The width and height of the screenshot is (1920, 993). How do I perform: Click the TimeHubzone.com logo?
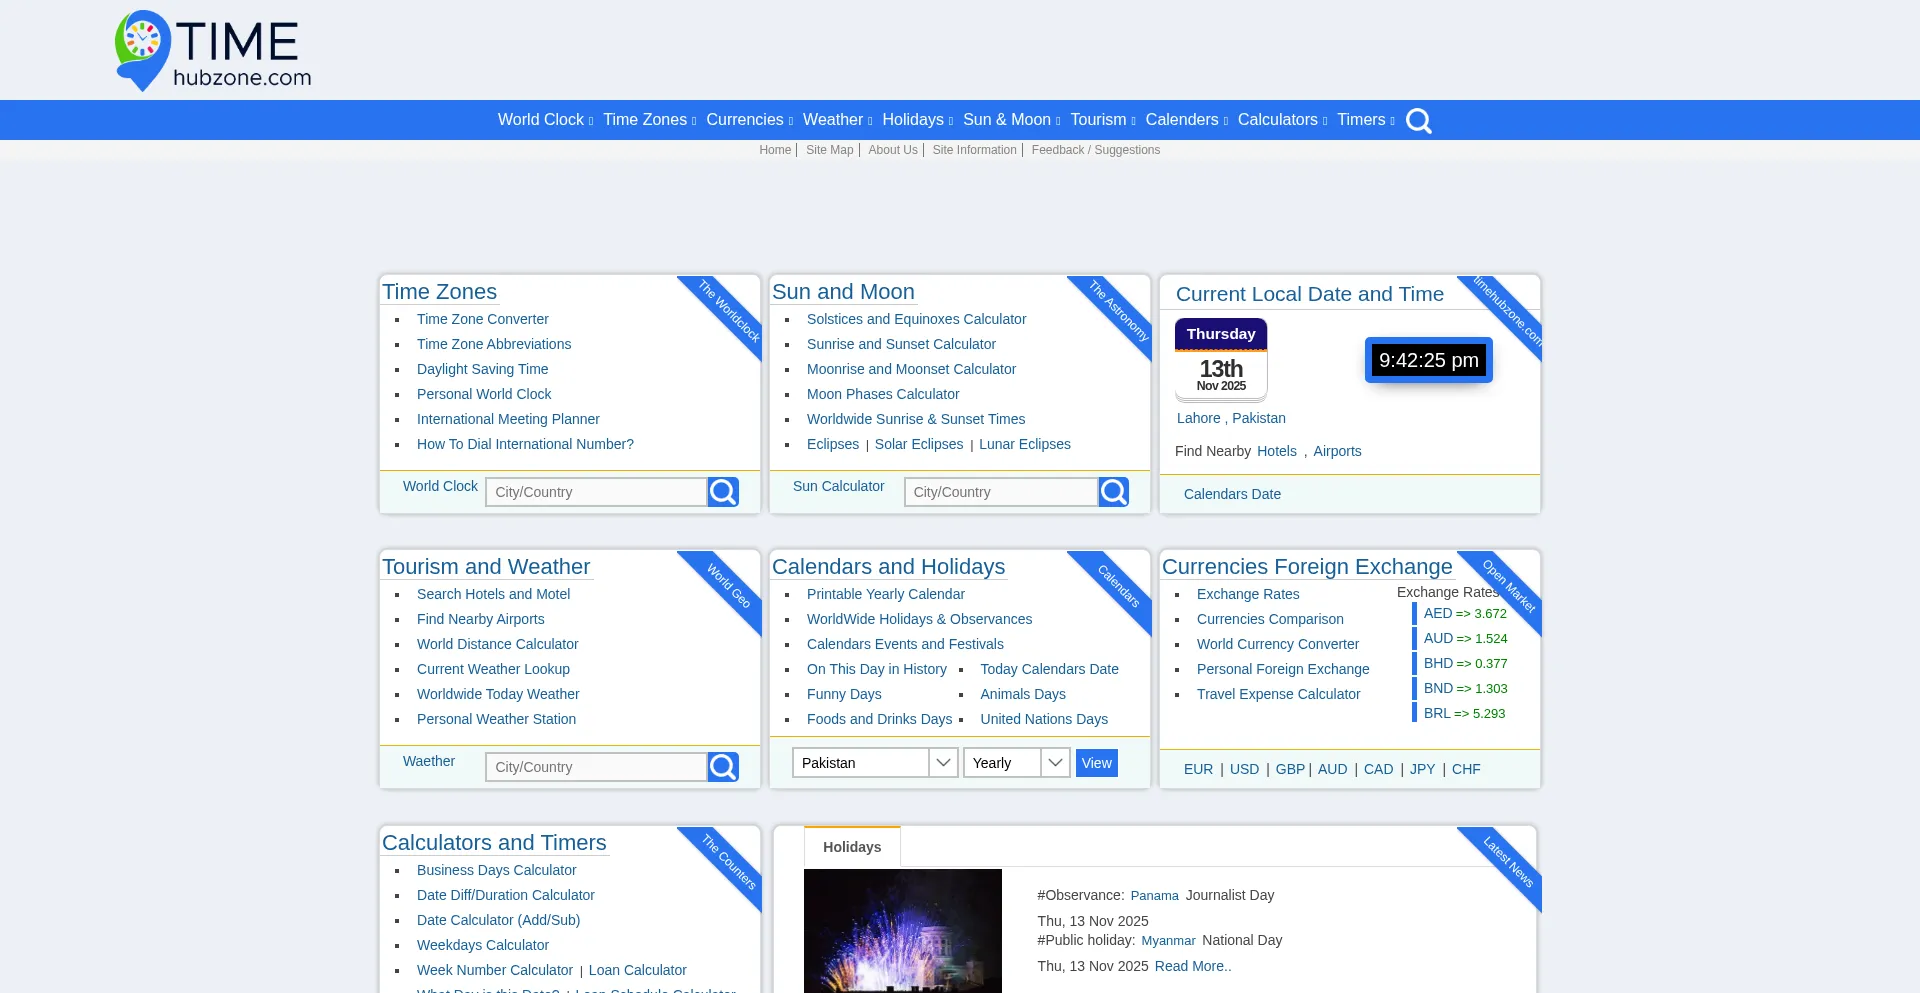coord(211,50)
